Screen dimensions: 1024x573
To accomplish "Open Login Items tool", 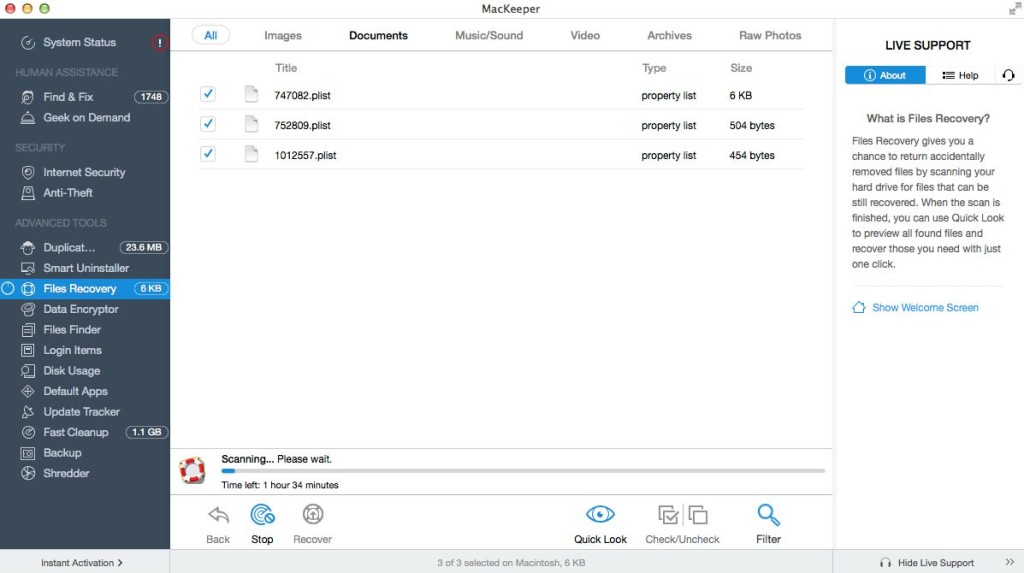I will point(72,350).
